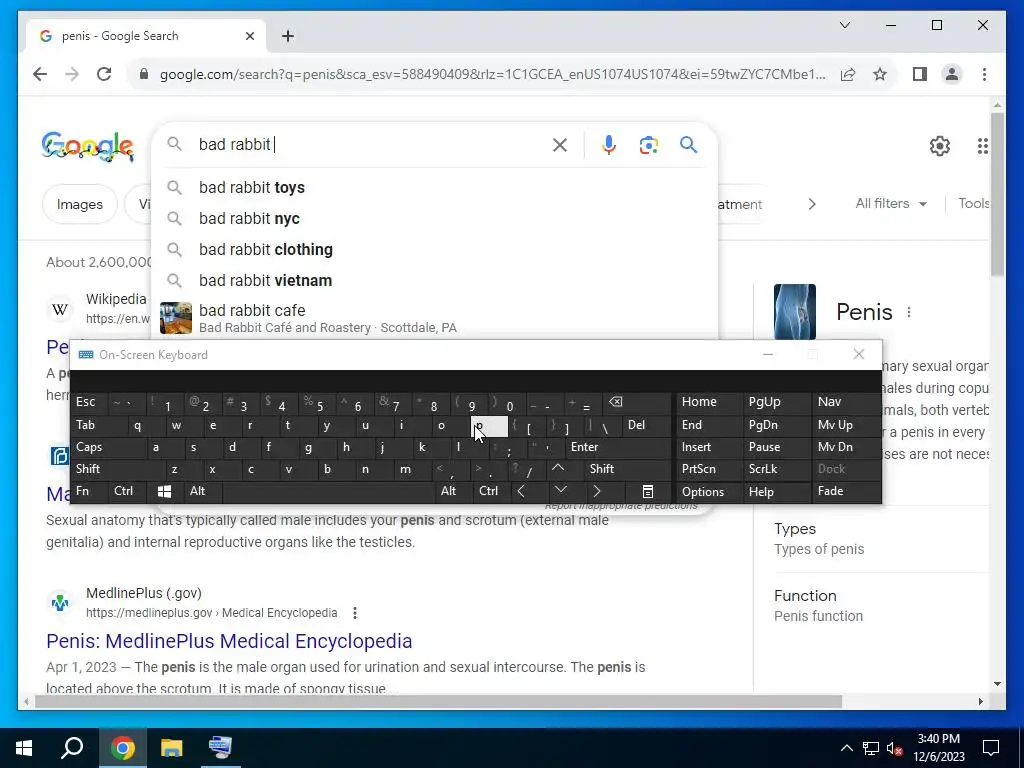Select suggestion bad rabbit clothing
The image size is (1024, 768).
434,249
